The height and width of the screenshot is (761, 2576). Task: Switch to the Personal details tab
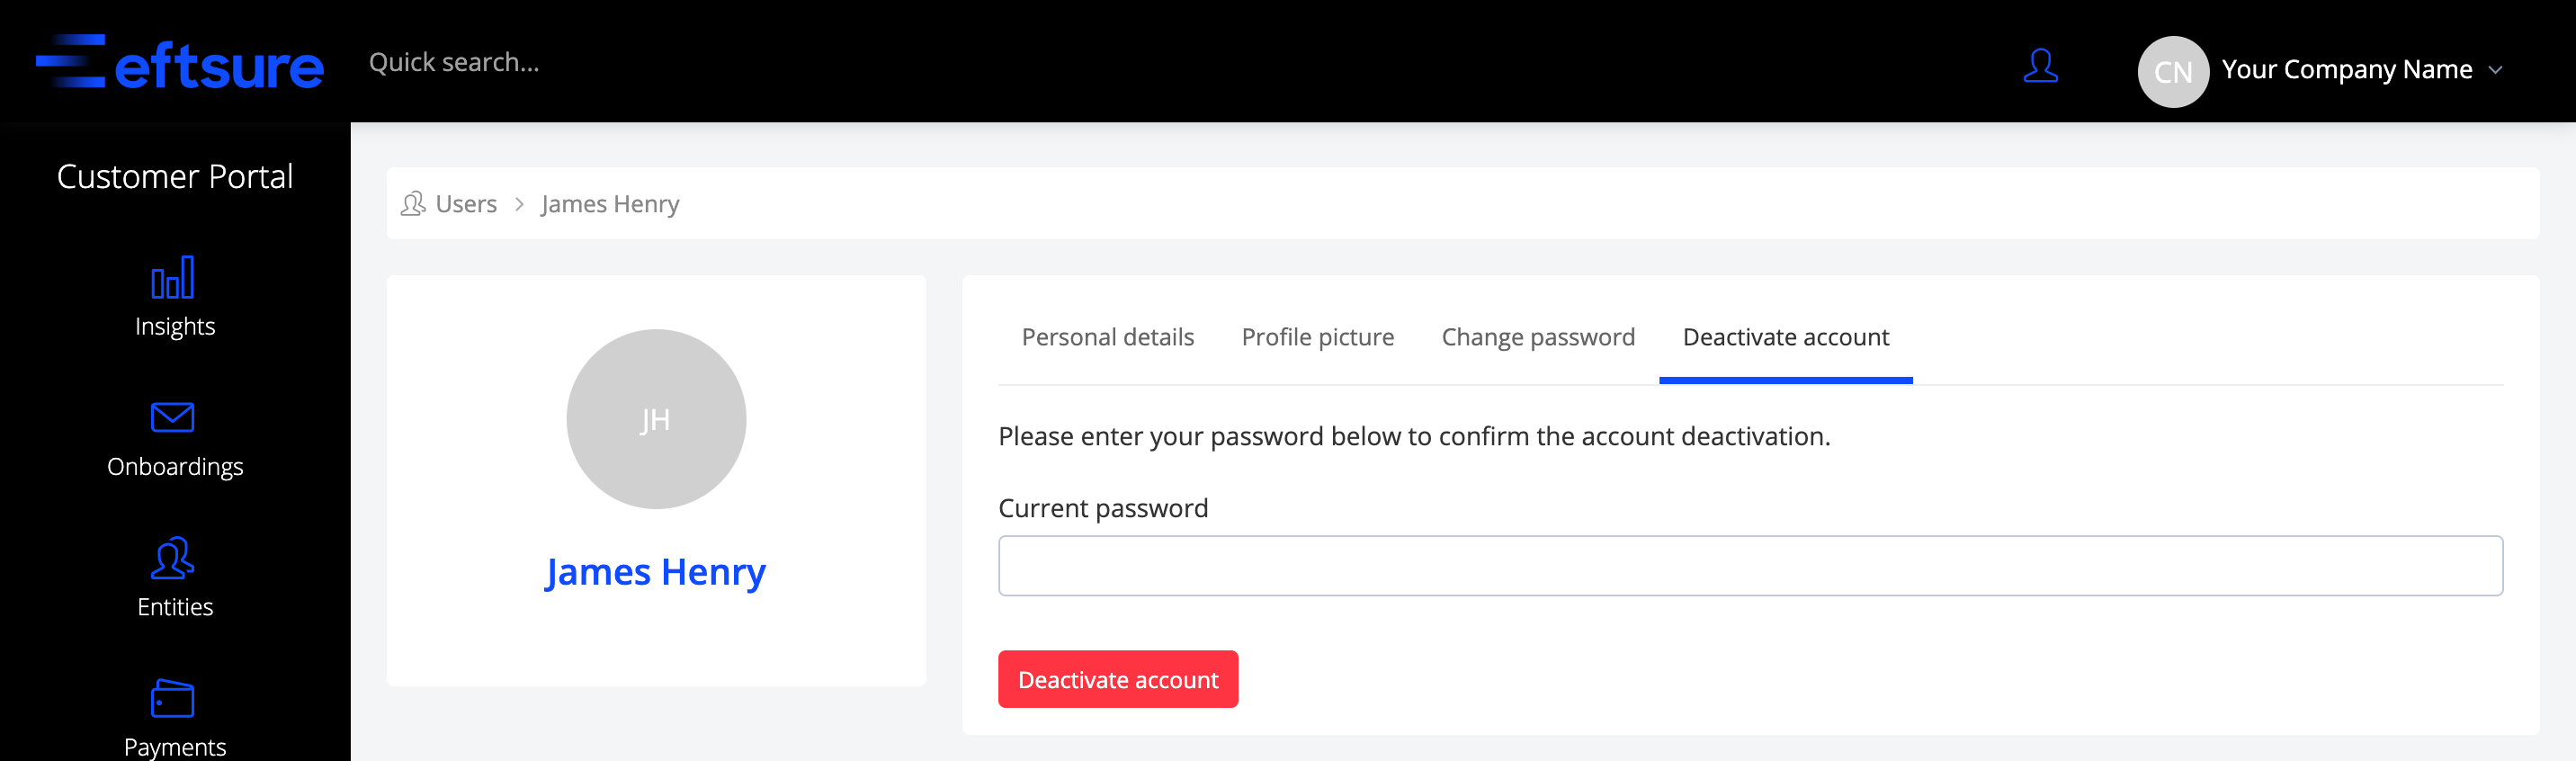pyautogui.click(x=1107, y=337)
